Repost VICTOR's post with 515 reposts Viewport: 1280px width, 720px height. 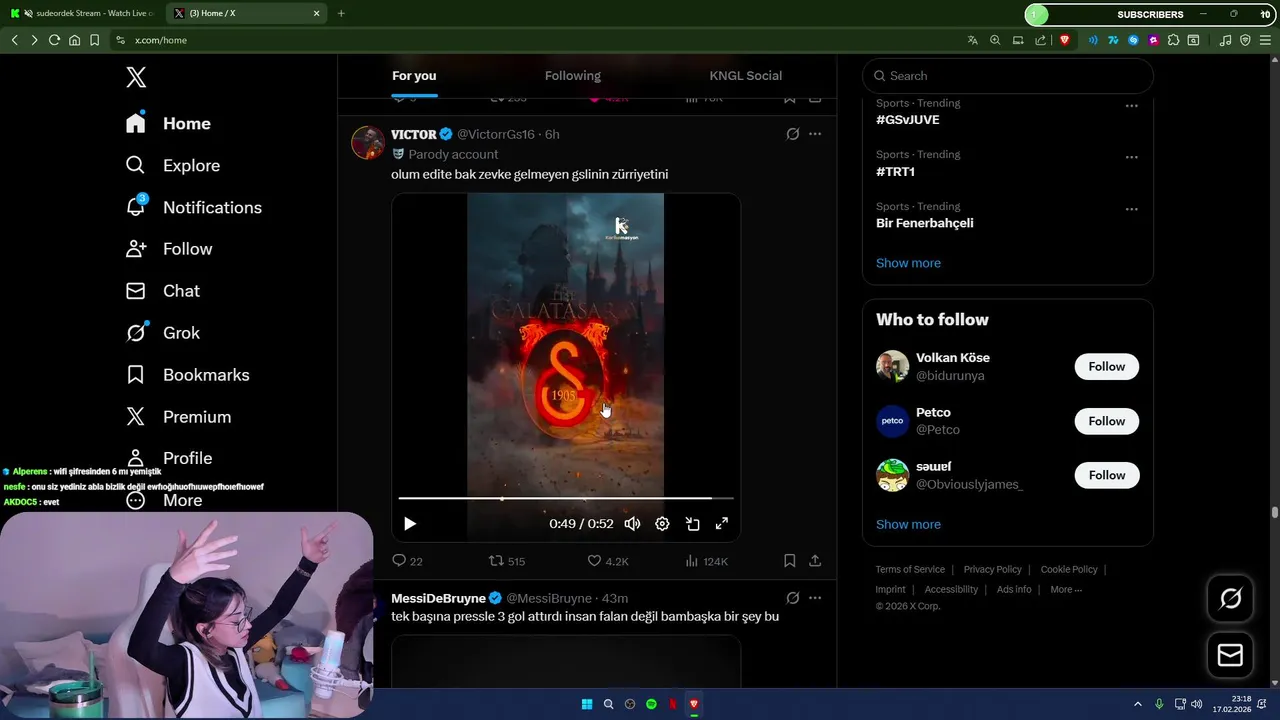506,561
